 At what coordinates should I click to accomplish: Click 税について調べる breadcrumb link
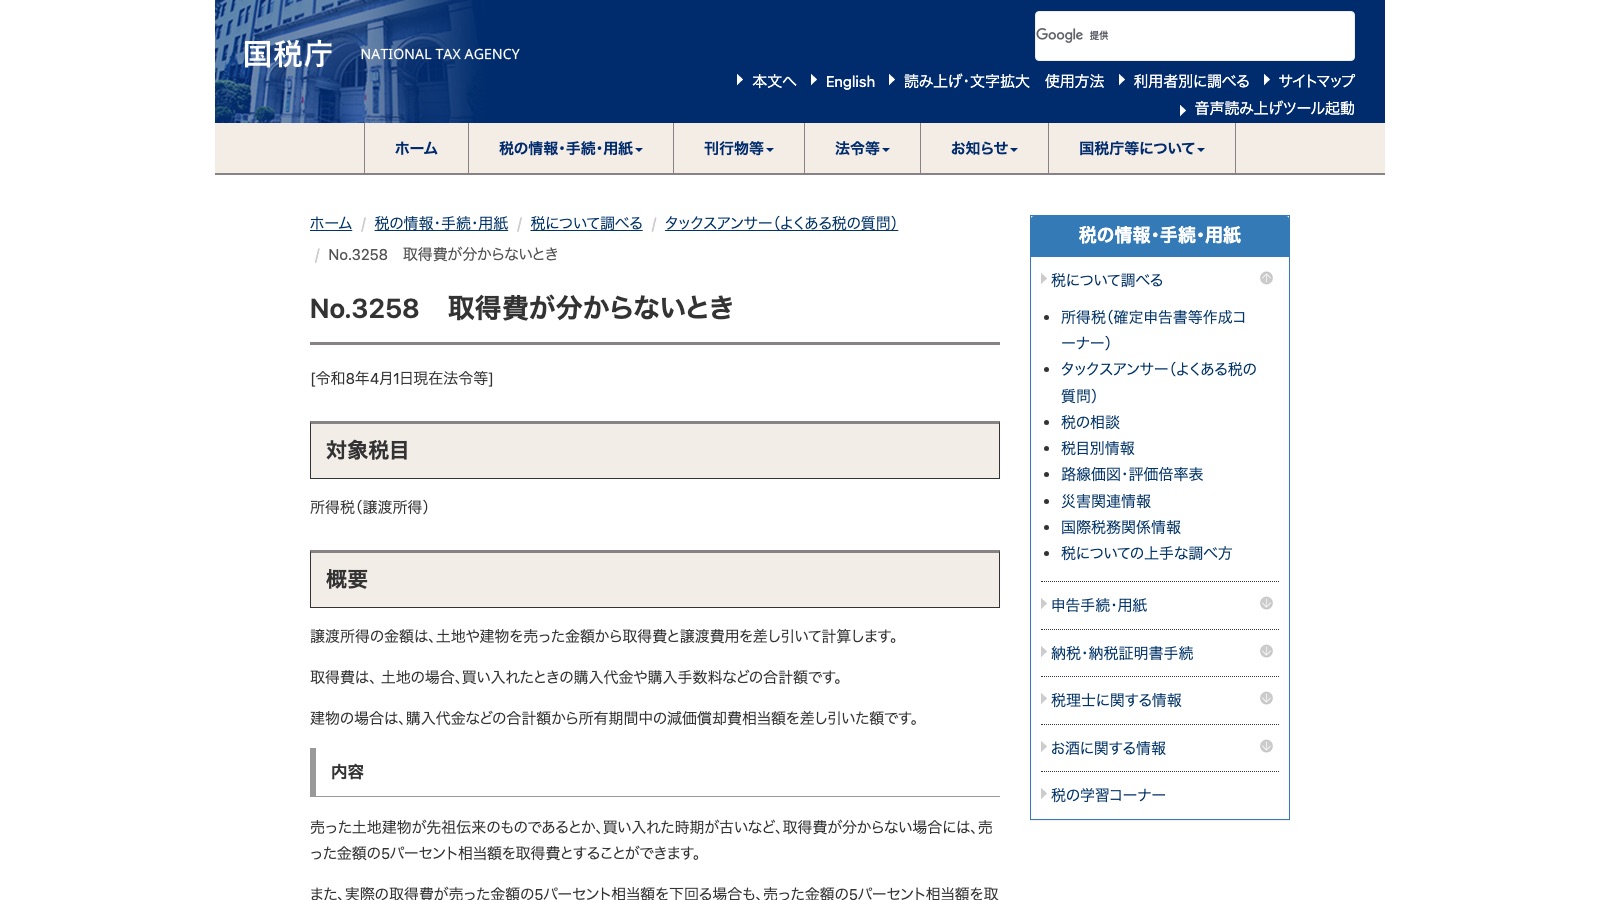(x=586, y=223)
